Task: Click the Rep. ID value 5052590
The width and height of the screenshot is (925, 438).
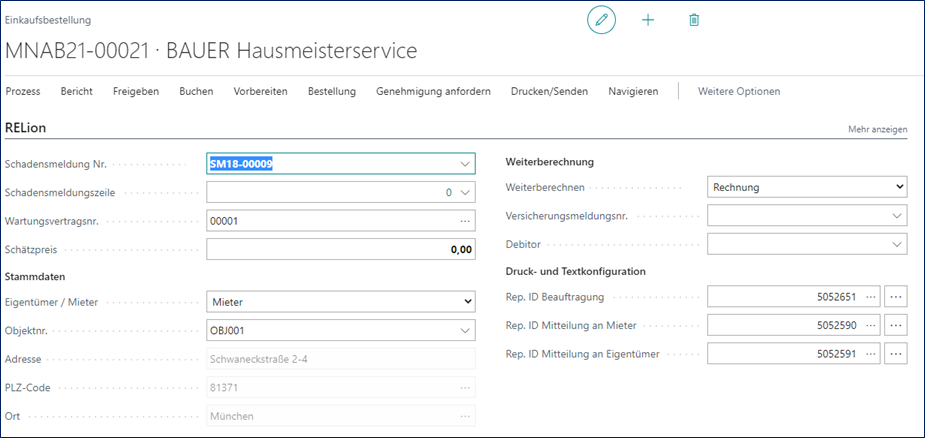Action: [836, 325]
